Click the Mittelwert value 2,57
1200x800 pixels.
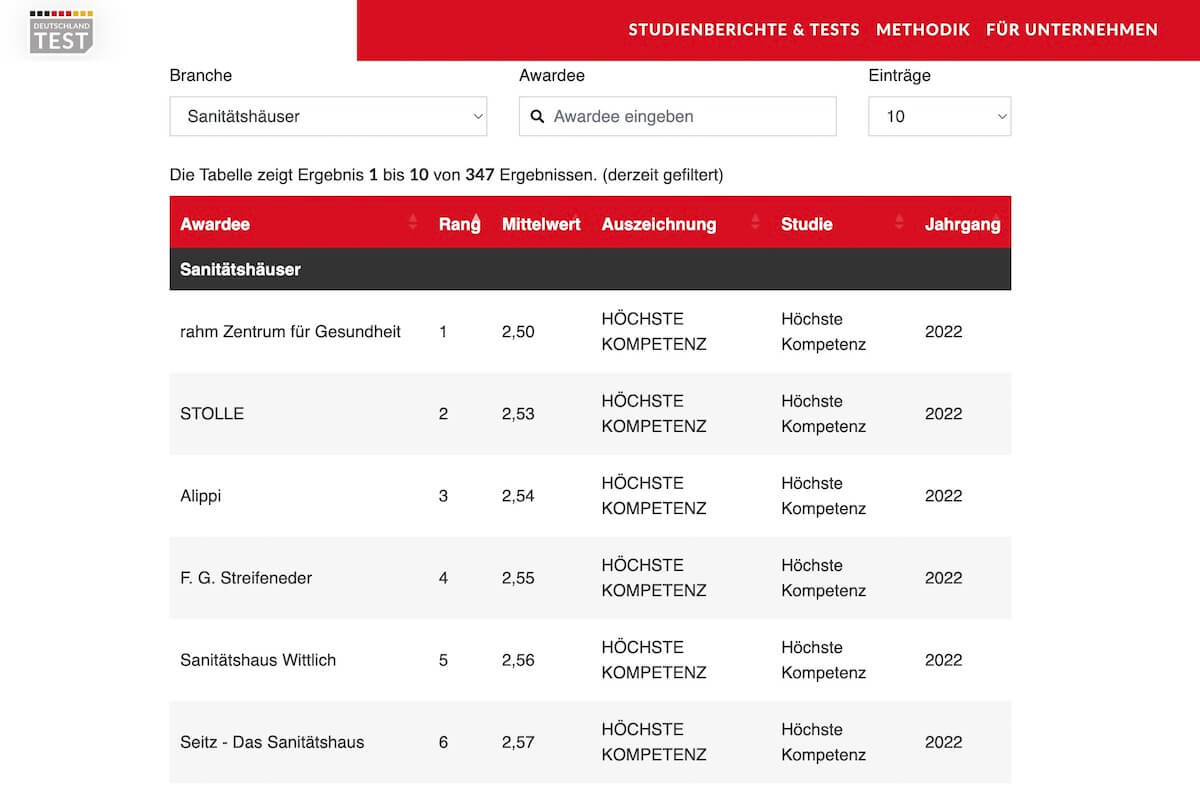point(518,741)
